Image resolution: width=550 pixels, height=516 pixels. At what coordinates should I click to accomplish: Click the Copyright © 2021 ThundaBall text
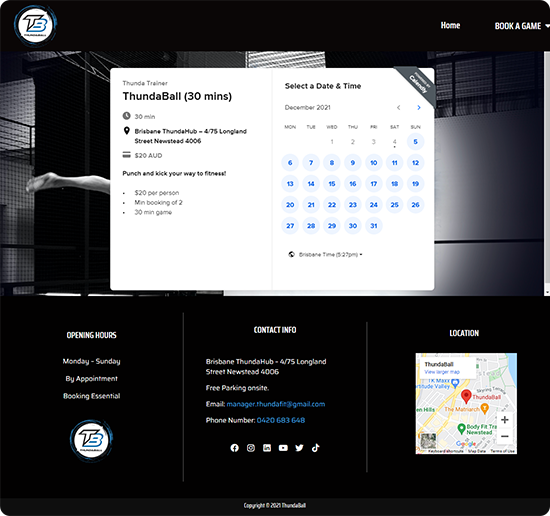(275, 505)
